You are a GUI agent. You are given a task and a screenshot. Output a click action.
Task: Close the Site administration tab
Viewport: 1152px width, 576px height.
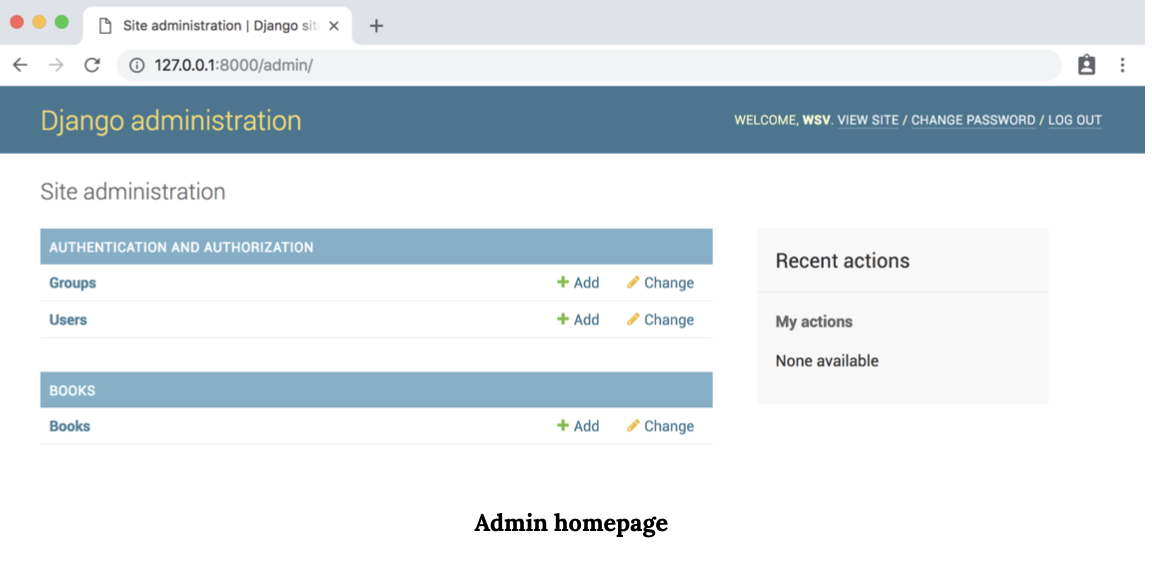(334, 26)
